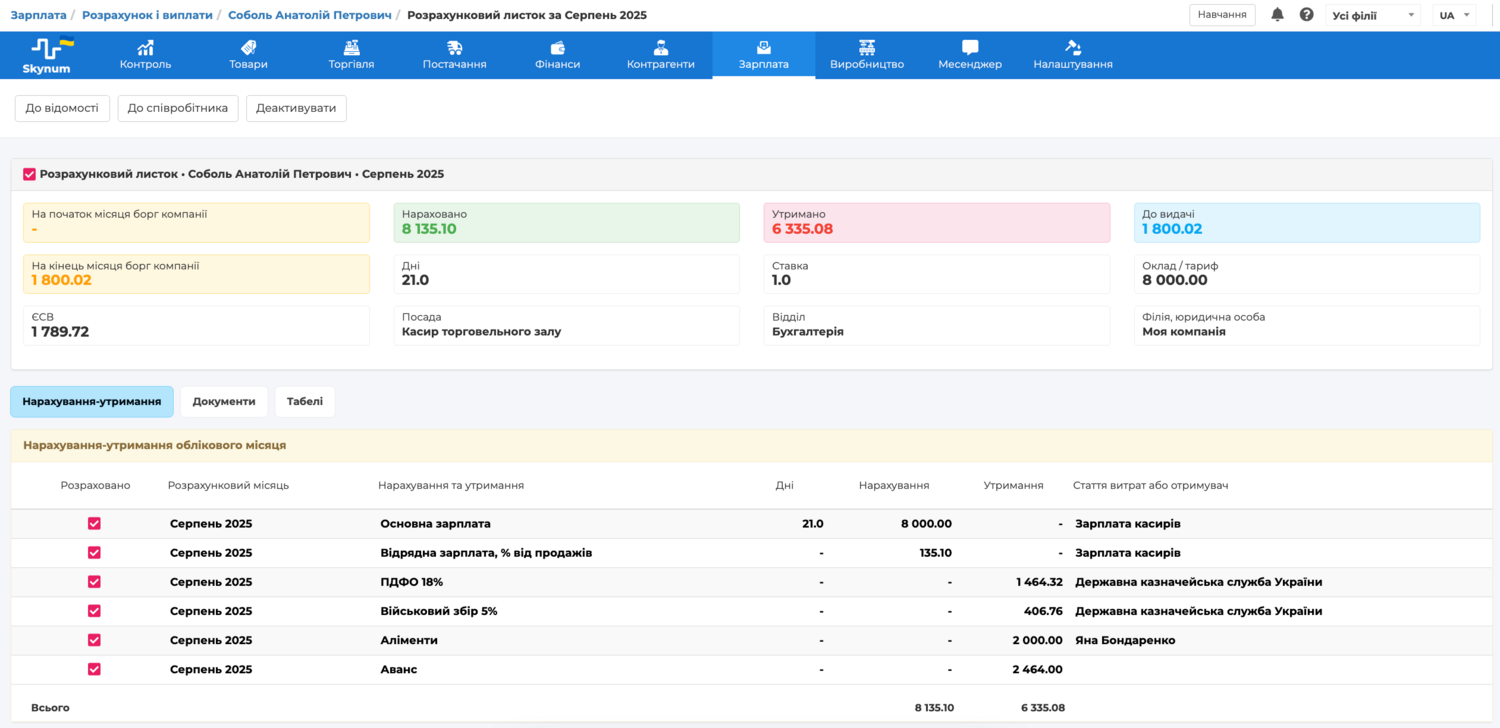Click the notifications bell icon
The height and width of the screenshot is (728, 1500).
(1277, 15)
